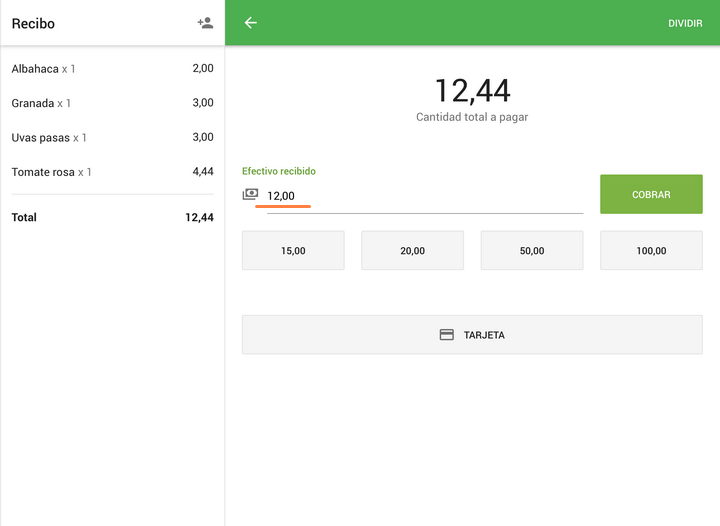Click the credit card icon
This screenshot has height=526, width=720.
click(x=447, y=335)
